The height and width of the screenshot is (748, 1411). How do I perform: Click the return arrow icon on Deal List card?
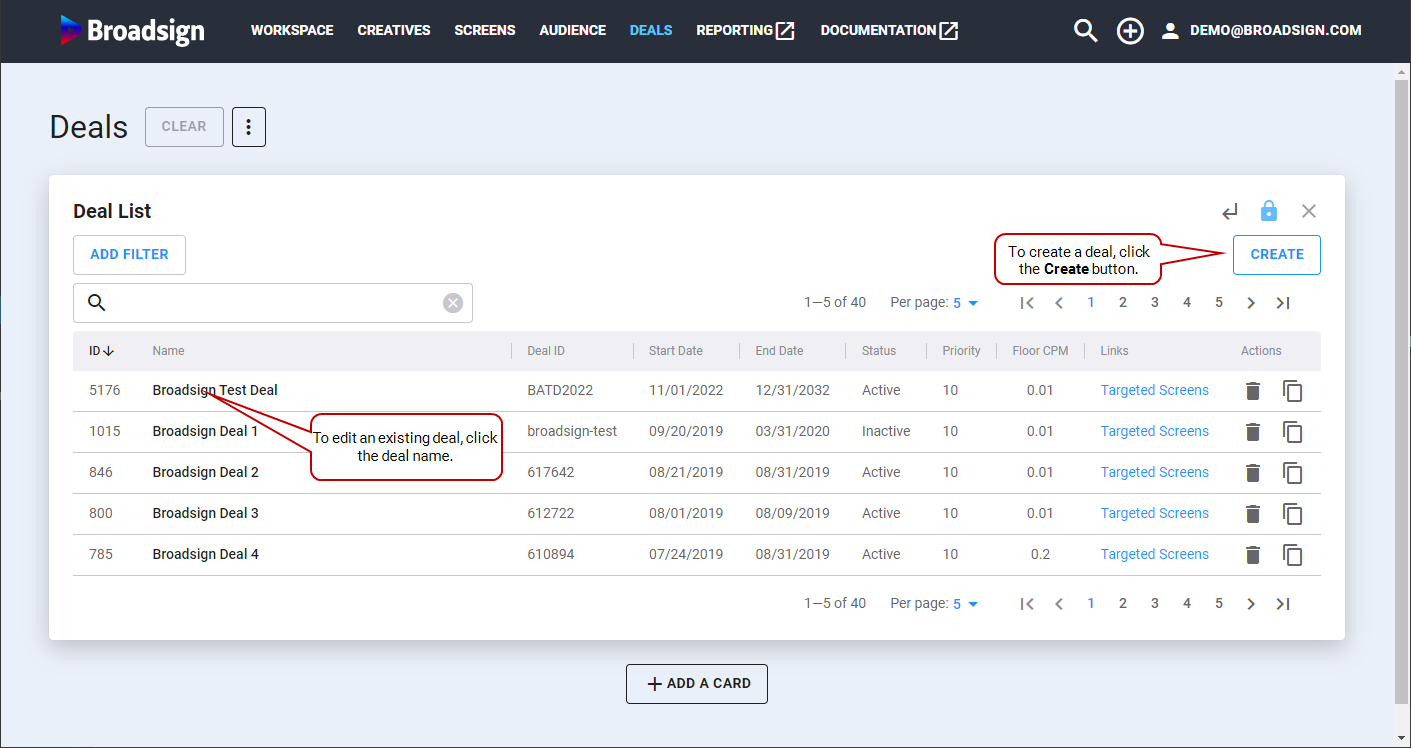pyautogui.click(x=1230, y=211)
